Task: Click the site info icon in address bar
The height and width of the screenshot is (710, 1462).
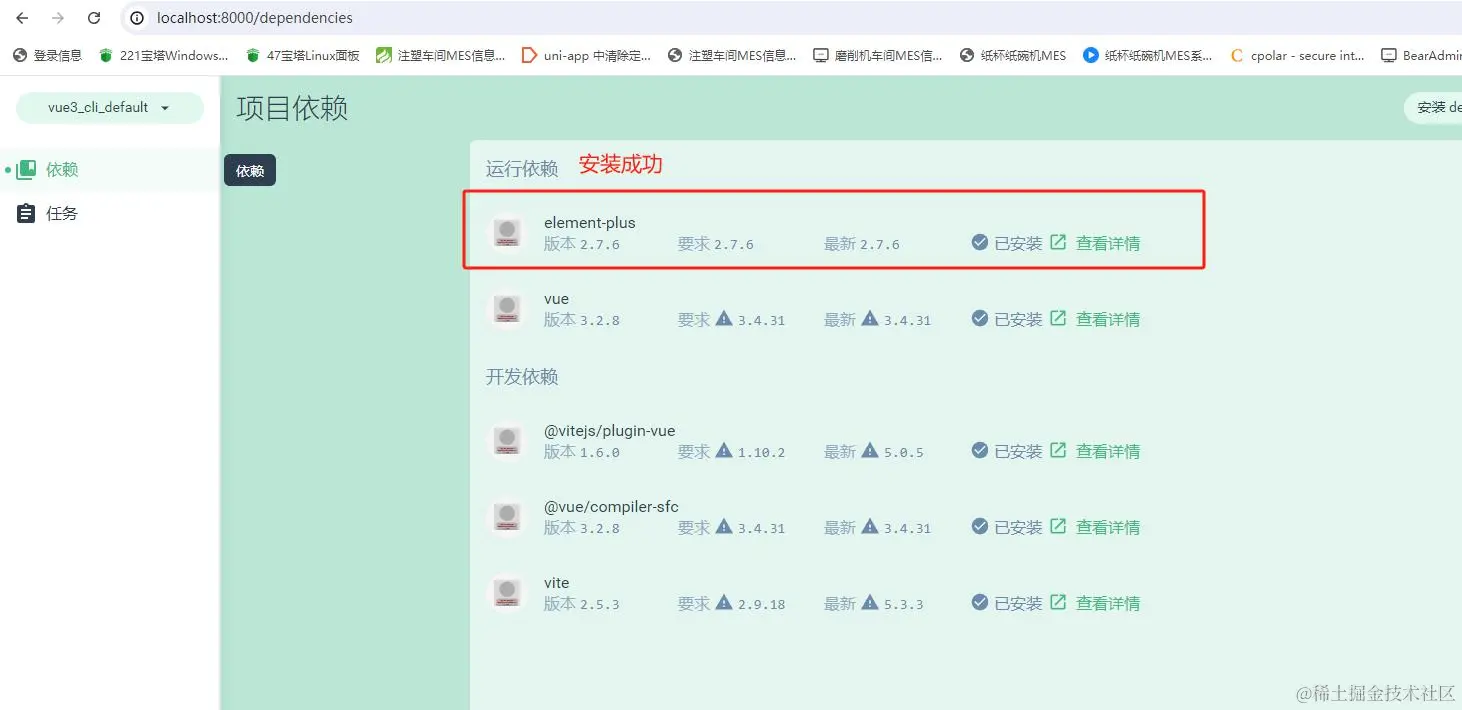Action: click(x=138, y=18)
